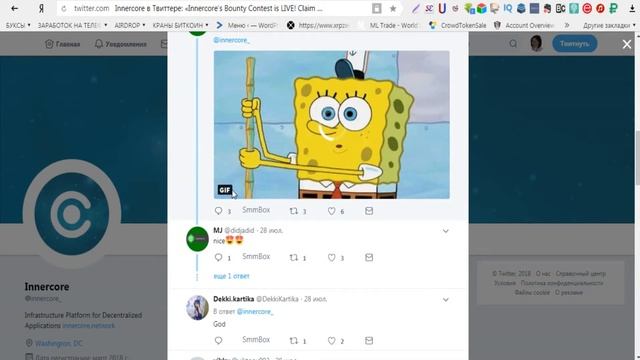640x360 pixels.
Task: Open Dekki.kartika's profile name
Action: point(233,299)
